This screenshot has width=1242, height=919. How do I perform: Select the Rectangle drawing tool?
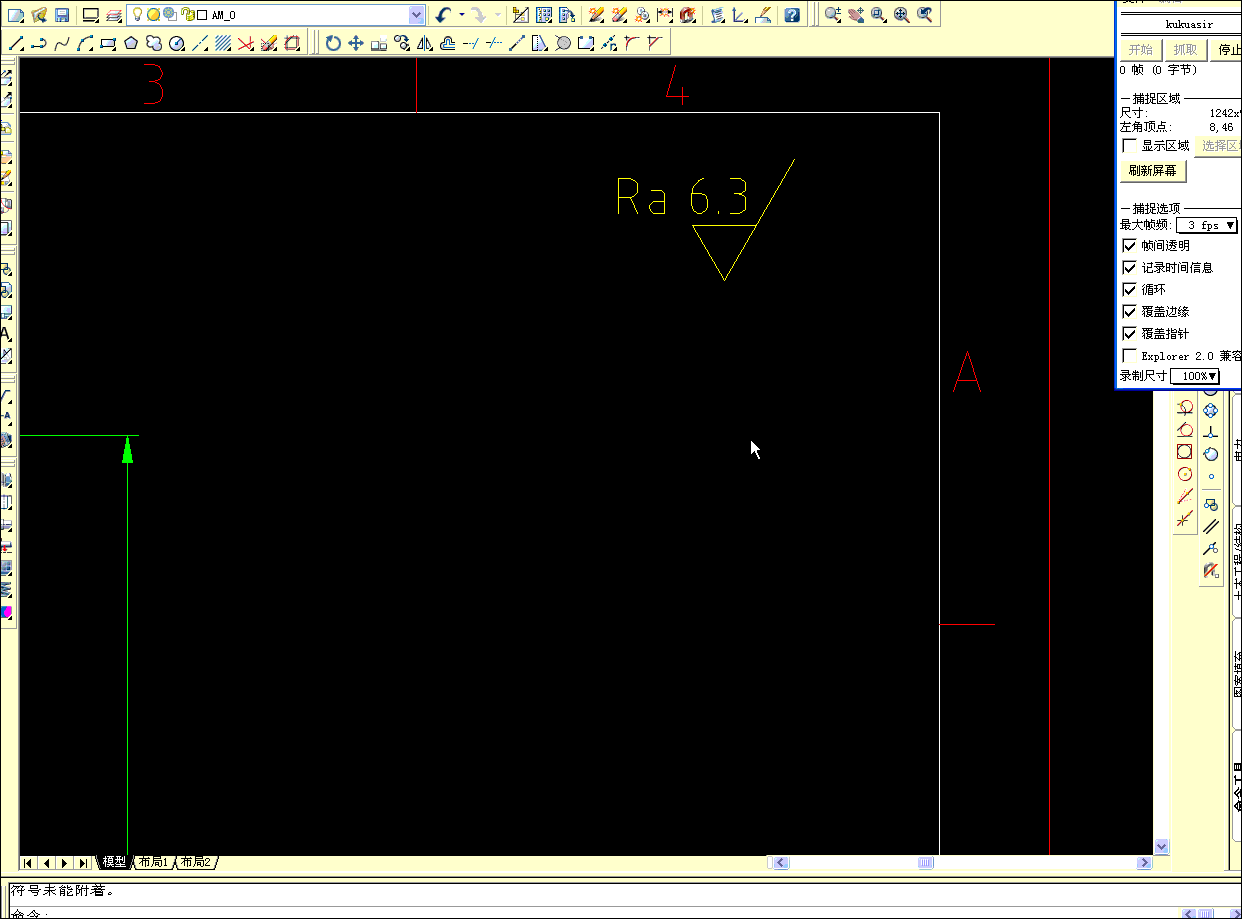[108, 43]
